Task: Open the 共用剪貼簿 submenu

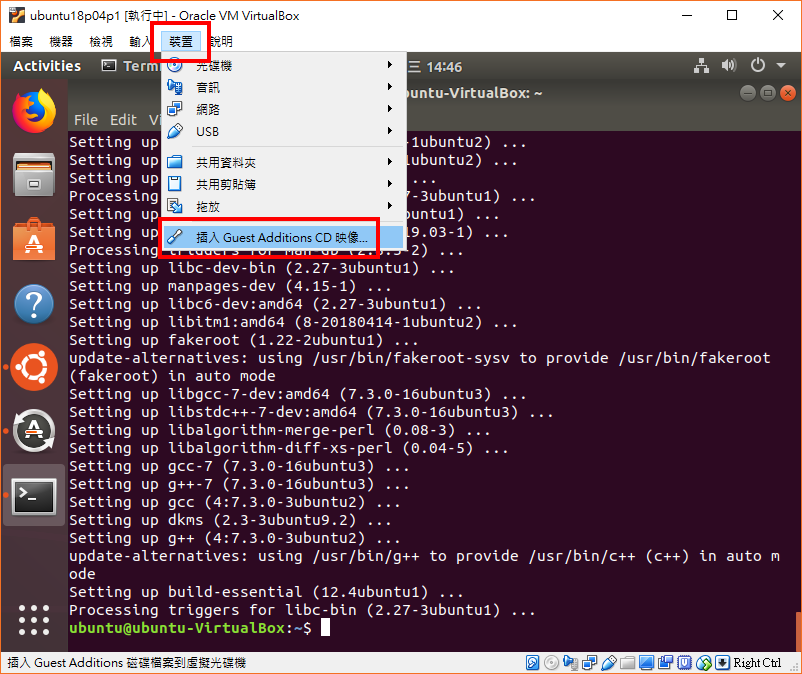Action: (284, 184)
